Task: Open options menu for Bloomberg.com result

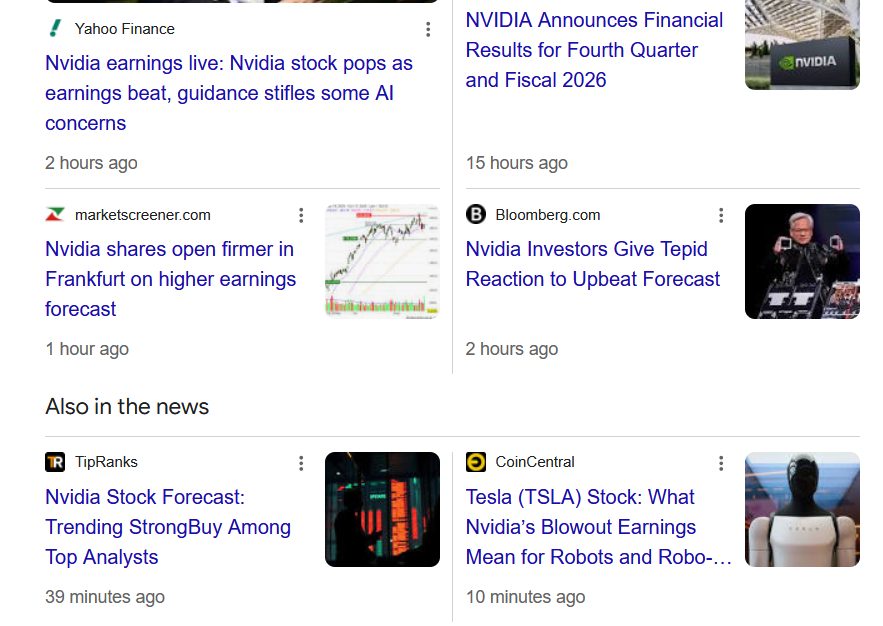Action: [721, 215]
